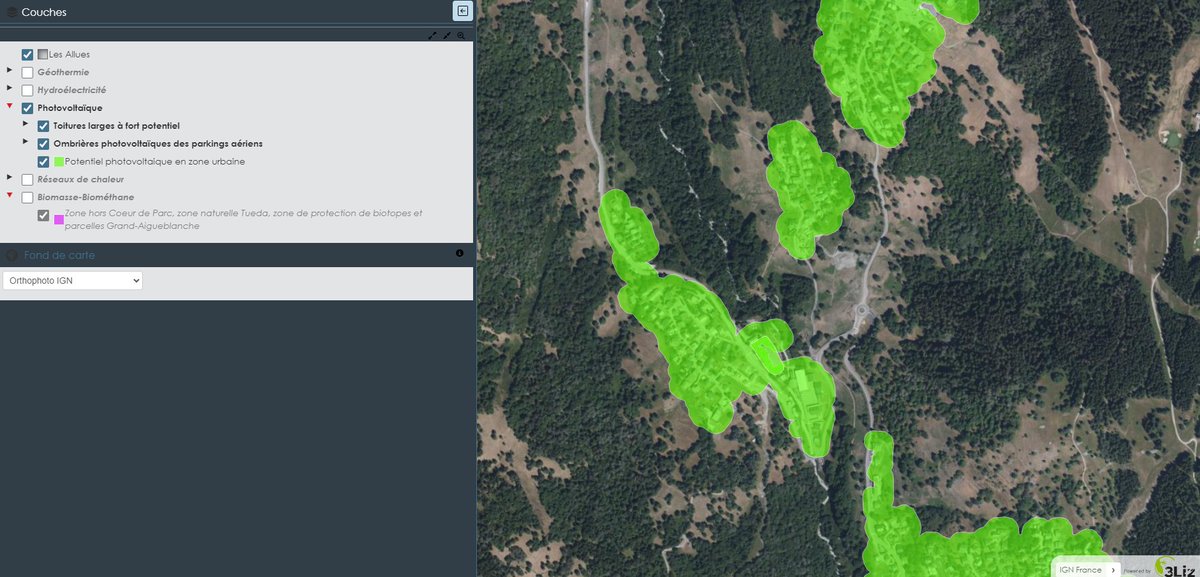Disable the Photovoltaïque group checkbox

click(x=27, y=108)
